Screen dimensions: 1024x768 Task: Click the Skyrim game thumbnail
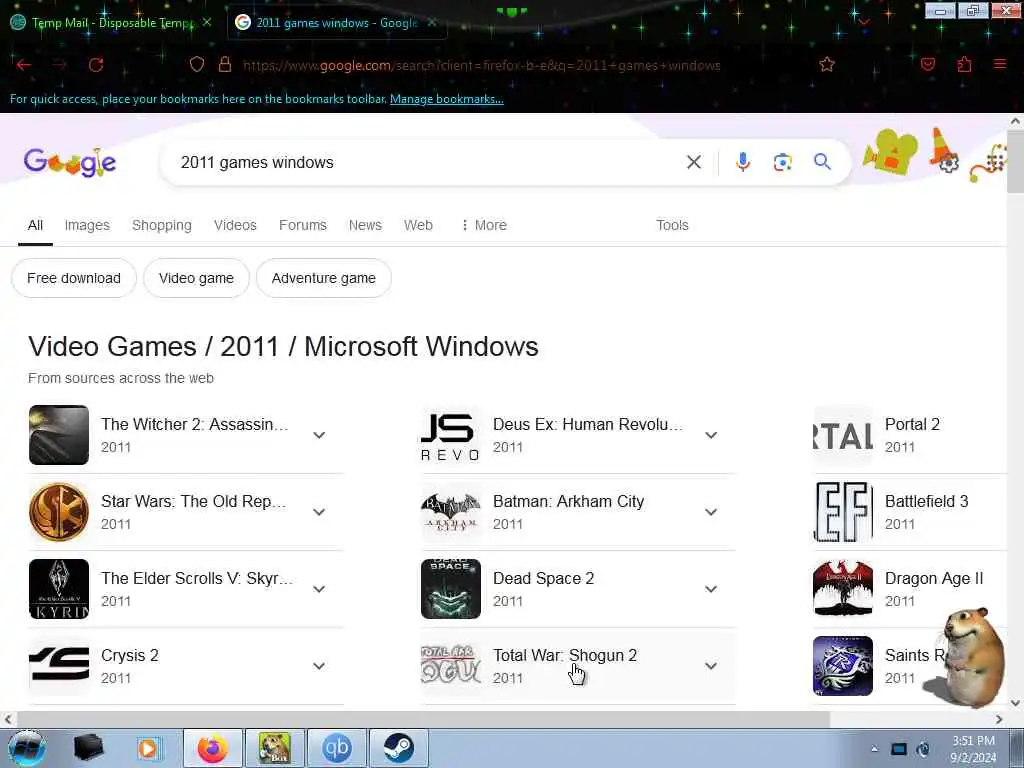click(x=59, y=589)
